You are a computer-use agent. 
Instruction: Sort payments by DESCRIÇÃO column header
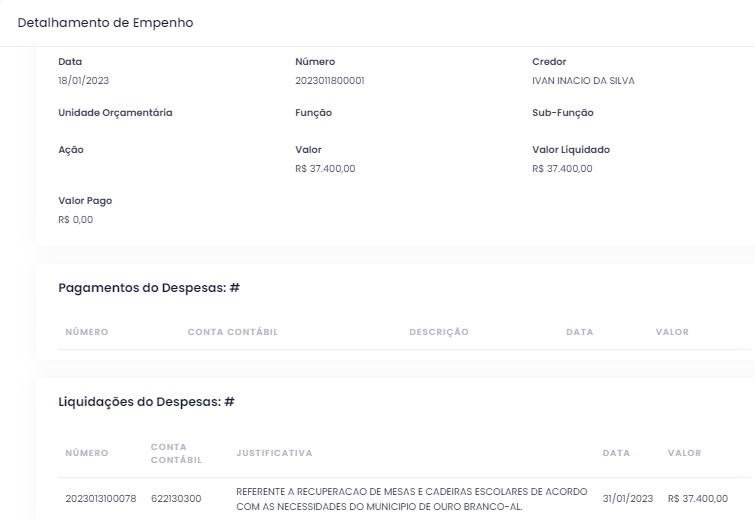[438, 332]
